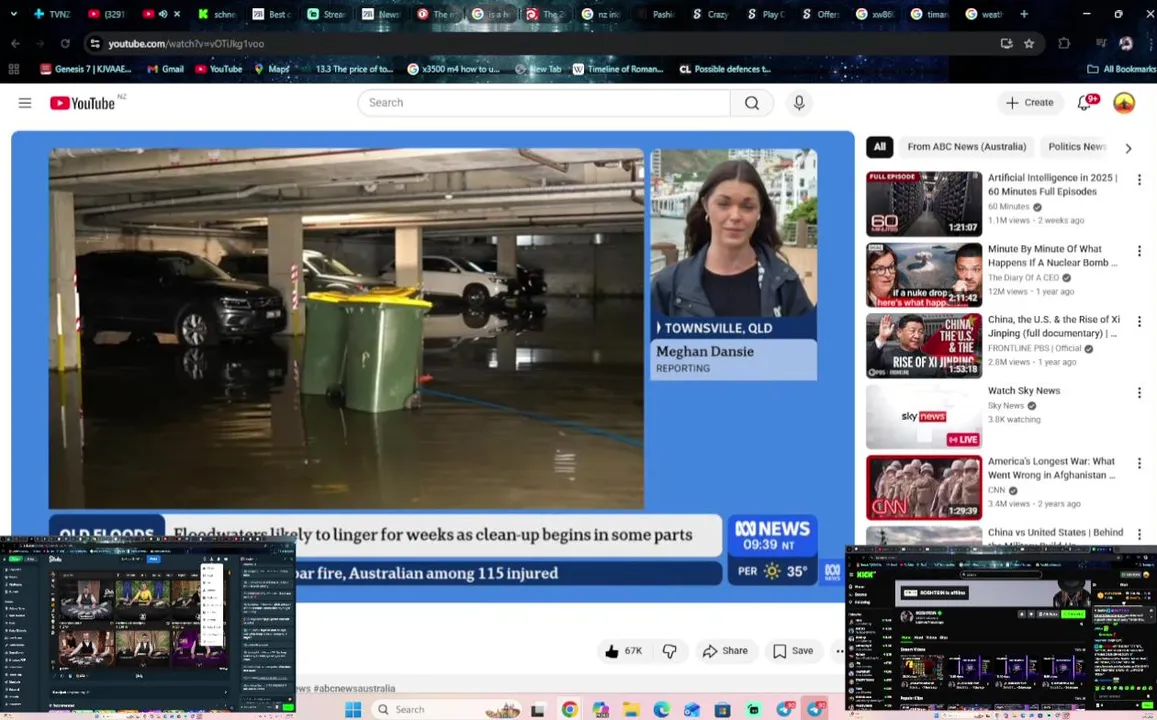This screenshot has width=1157, height=720.
Task: Open options for Rise of Xi Jinping video
Action: click(1139, 322)
